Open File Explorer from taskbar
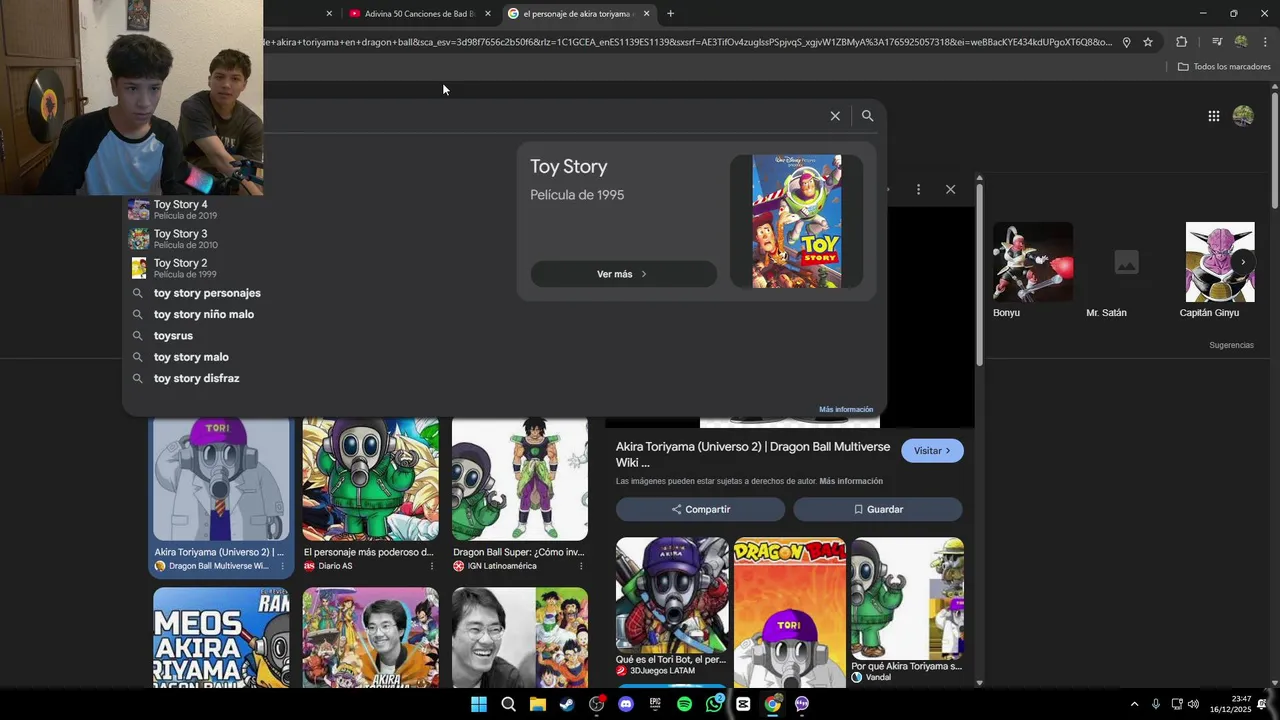This screenshot has height=720, width=1280. [x=538, y=704]
